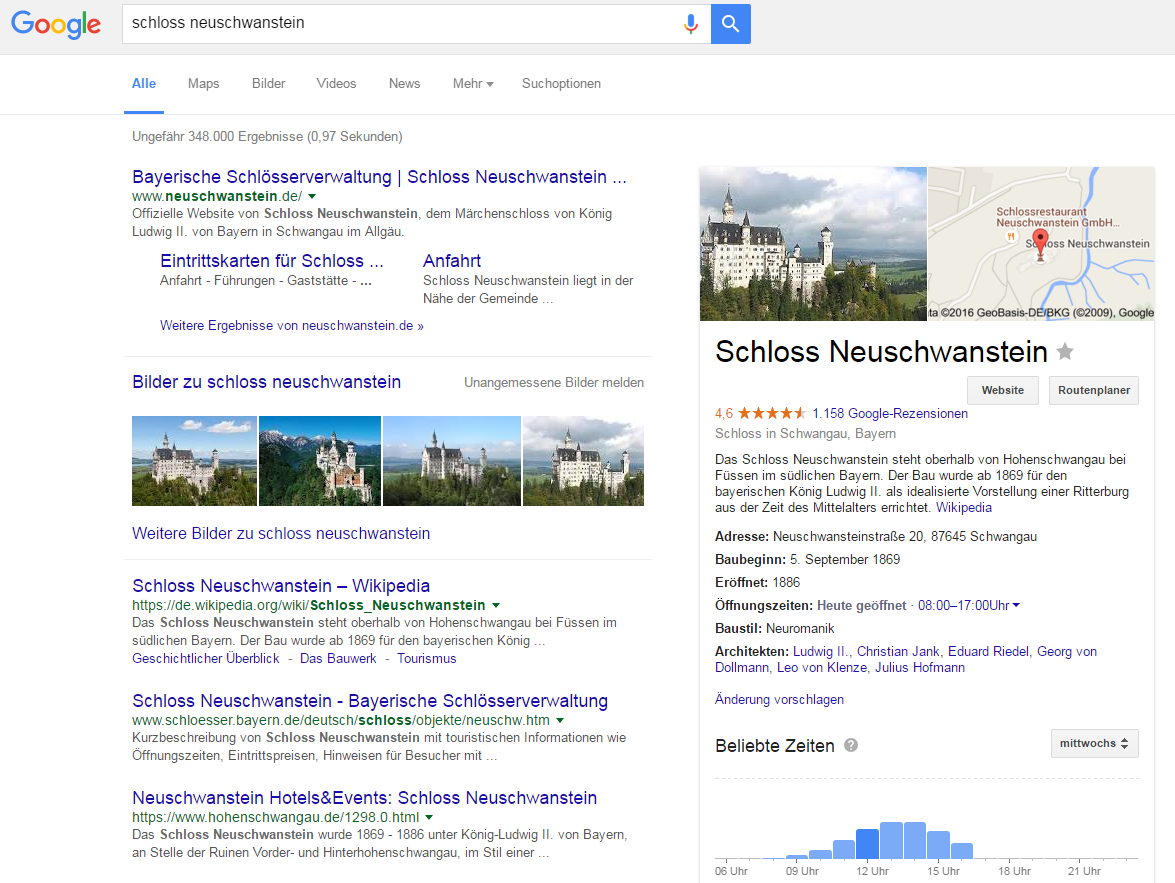
Task: Open architect Leo von Klenze link
Action: click(x=821, y=668)
